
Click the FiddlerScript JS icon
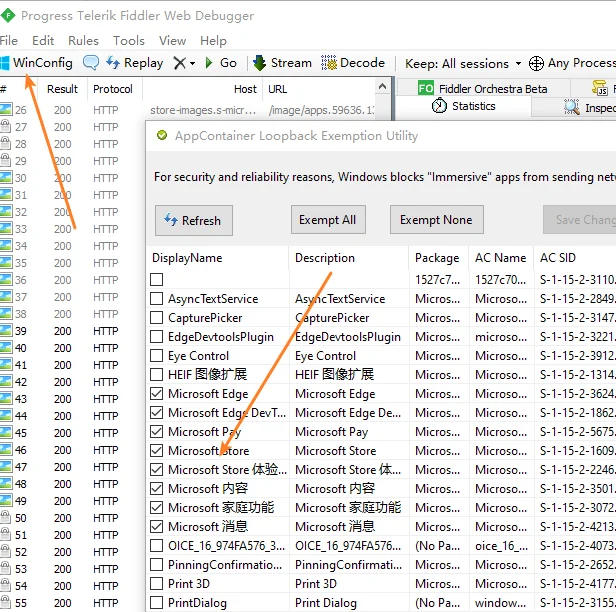(600, 88)
